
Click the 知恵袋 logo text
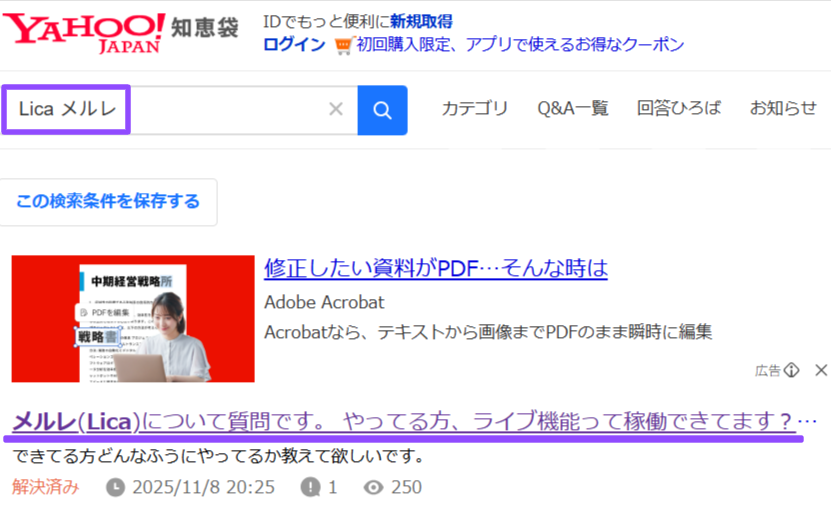(205, 28)
